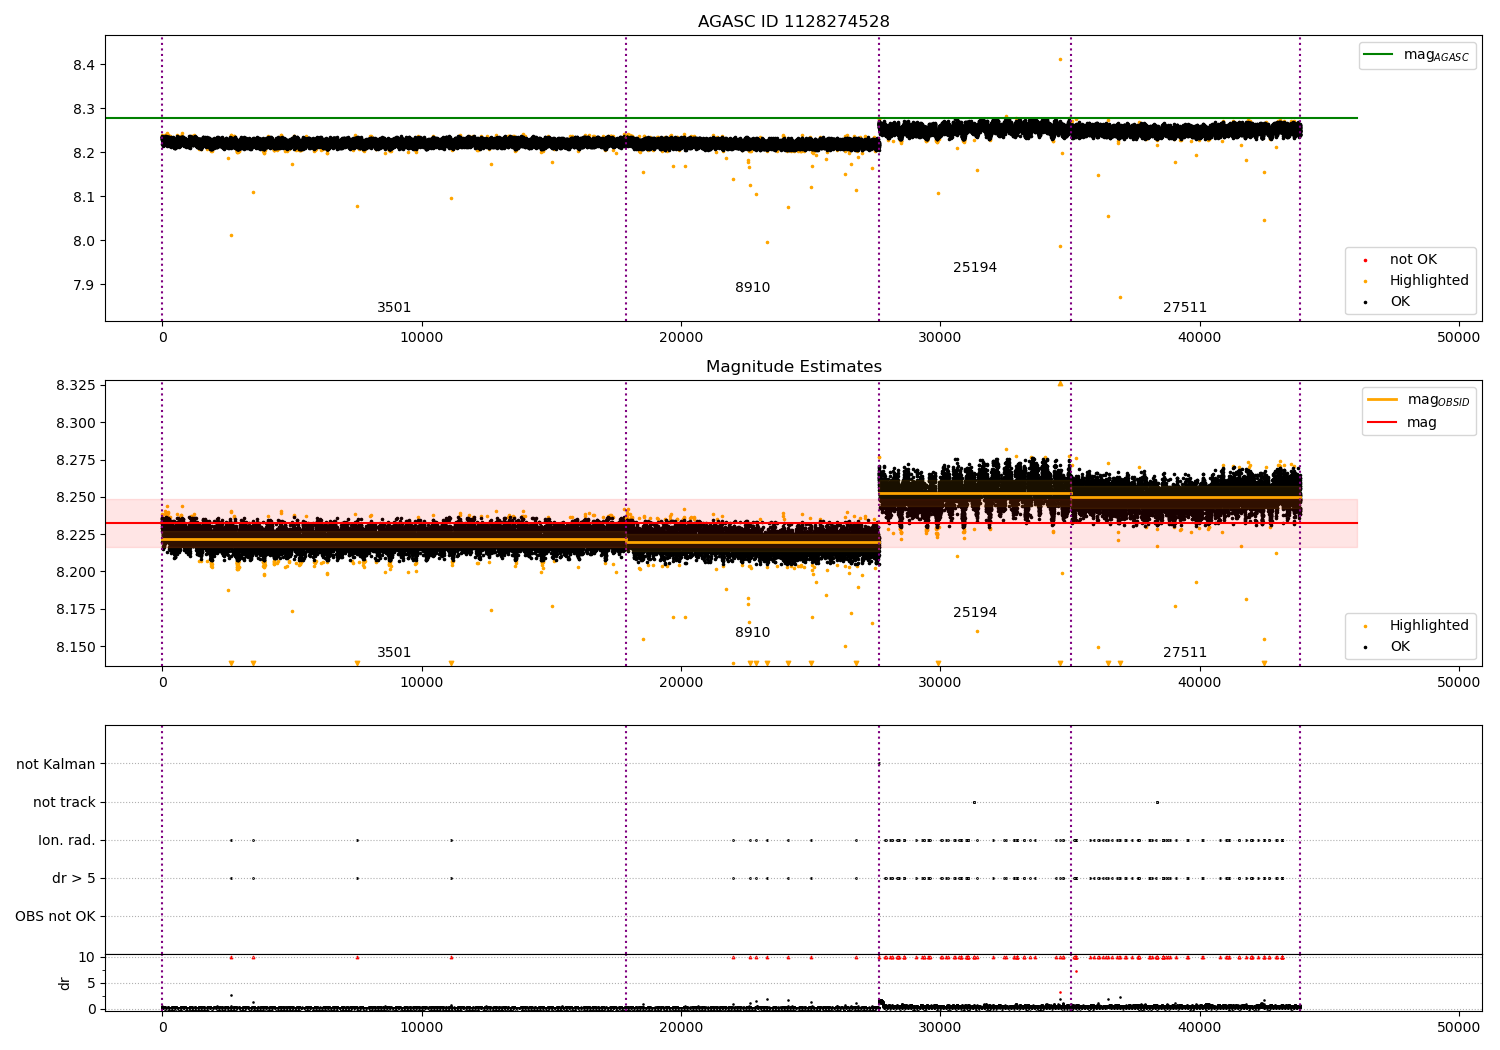The height and width of the screenshot is (1050, 1500).
Task: Click the "OBS not OK" row label
Action: coord(55,917)
